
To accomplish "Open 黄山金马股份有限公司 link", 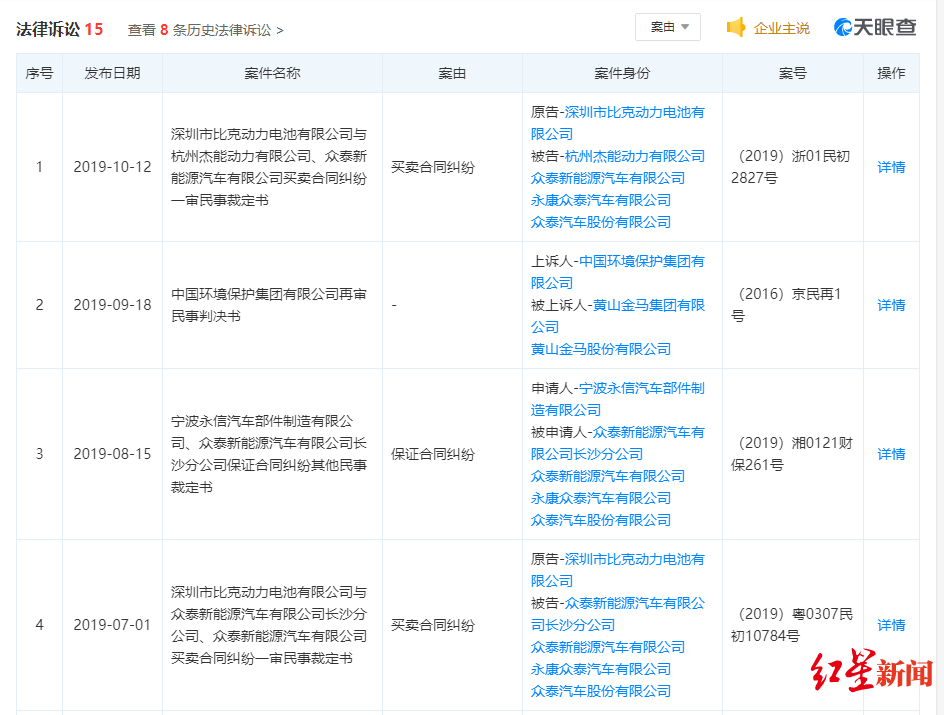I will coord(601,349).
